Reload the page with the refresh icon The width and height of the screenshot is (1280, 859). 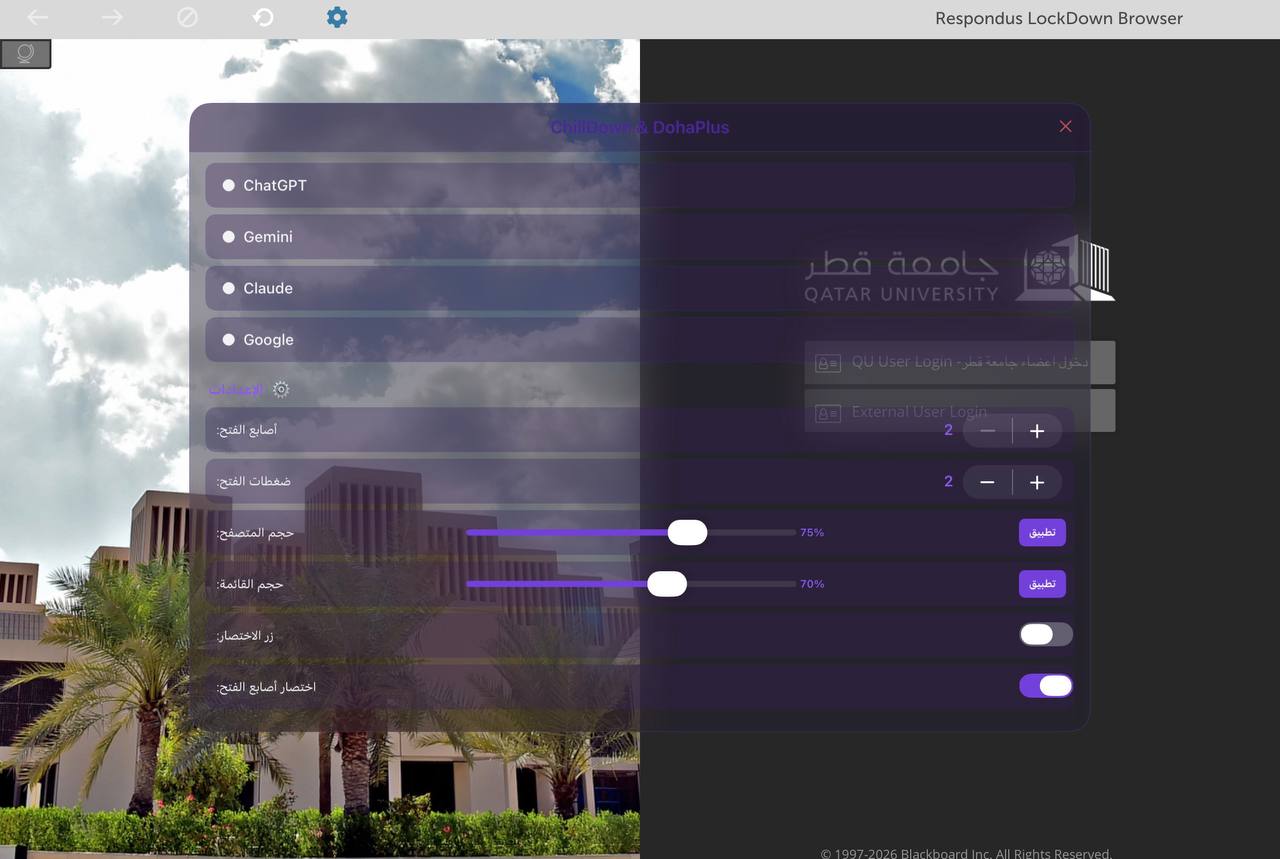tap(263, 17)
